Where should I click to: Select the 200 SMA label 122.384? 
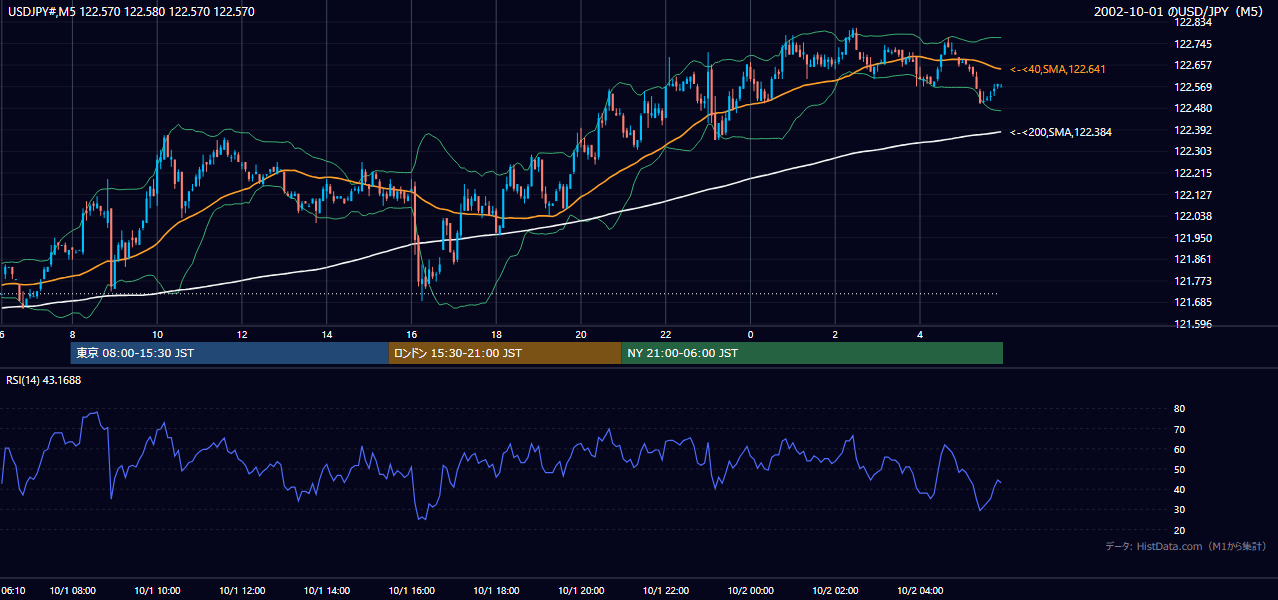[1061, 132]
